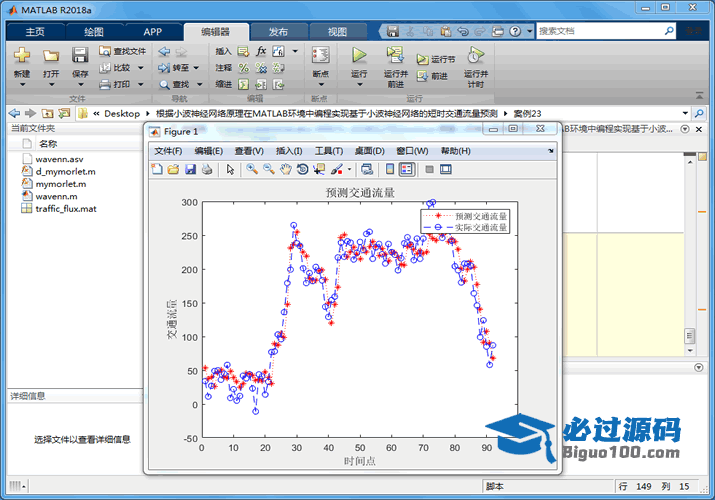Select traffic_flux.mat in current folder

tap(66, 209)
